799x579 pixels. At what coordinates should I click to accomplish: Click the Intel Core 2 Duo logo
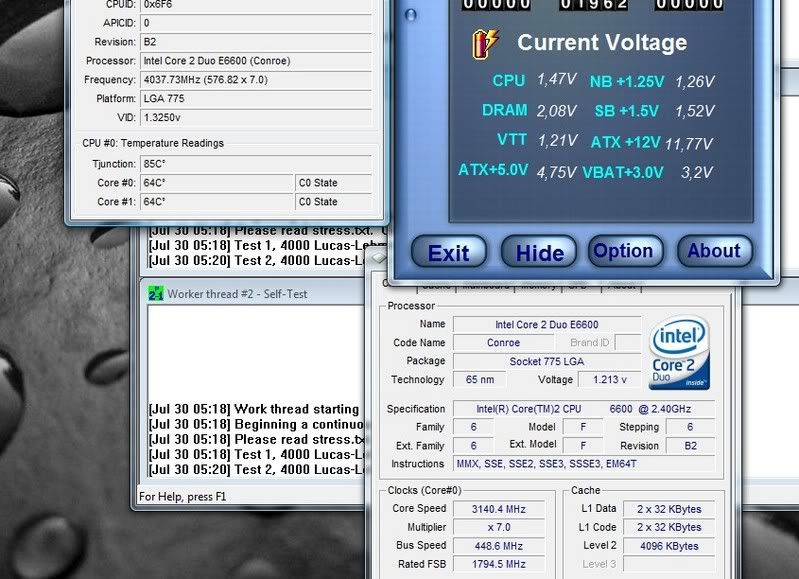click(679, 352)
